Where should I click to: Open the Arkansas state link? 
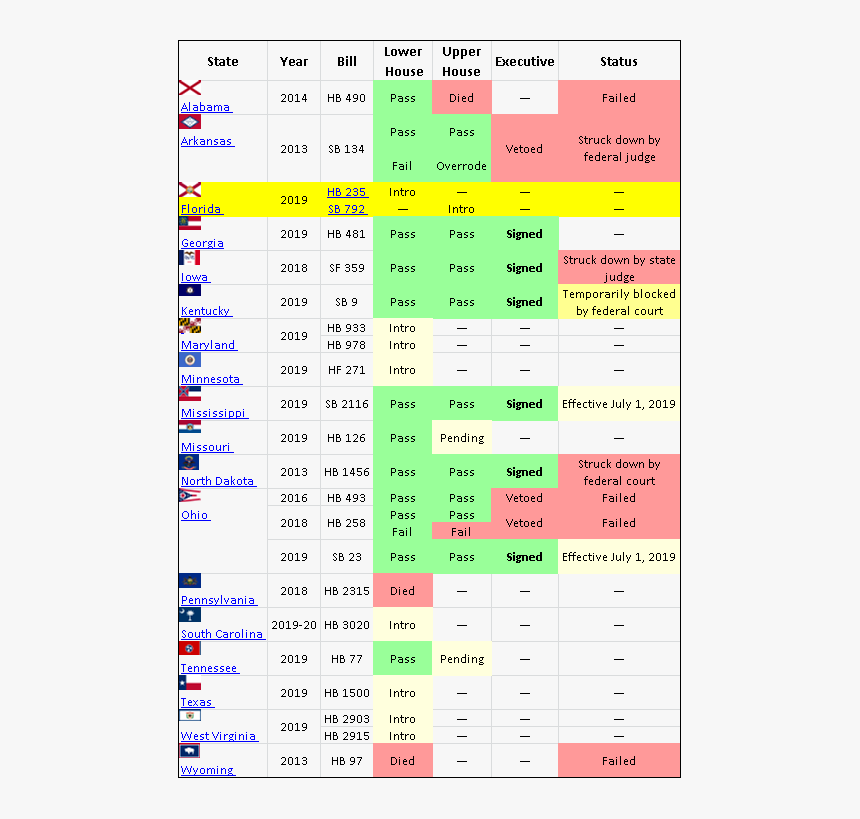(x=207, y=140)
